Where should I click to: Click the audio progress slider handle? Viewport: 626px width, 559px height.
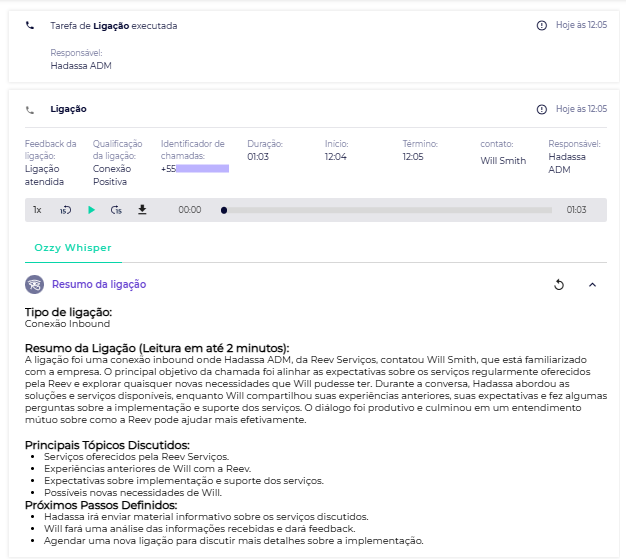click(x=224, y=210)
